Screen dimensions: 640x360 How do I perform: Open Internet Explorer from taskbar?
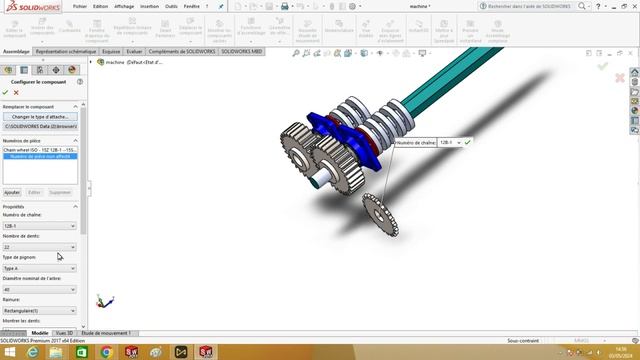pos(32,352)
